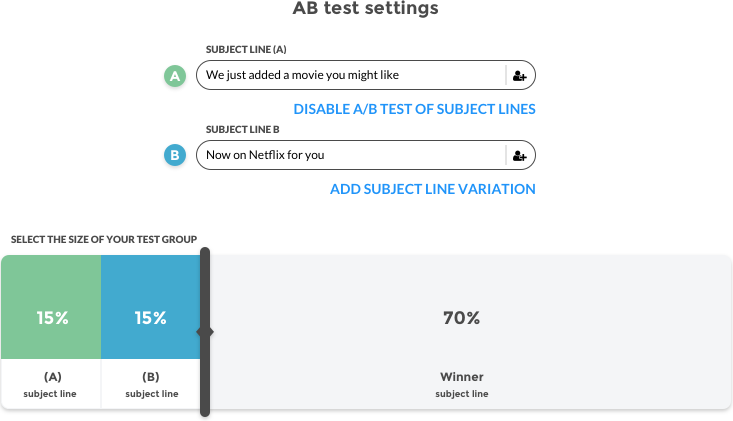This screenshot has height=421, width=733.
Task: Open personalization icon in subject line A
Action: [519, 75]
